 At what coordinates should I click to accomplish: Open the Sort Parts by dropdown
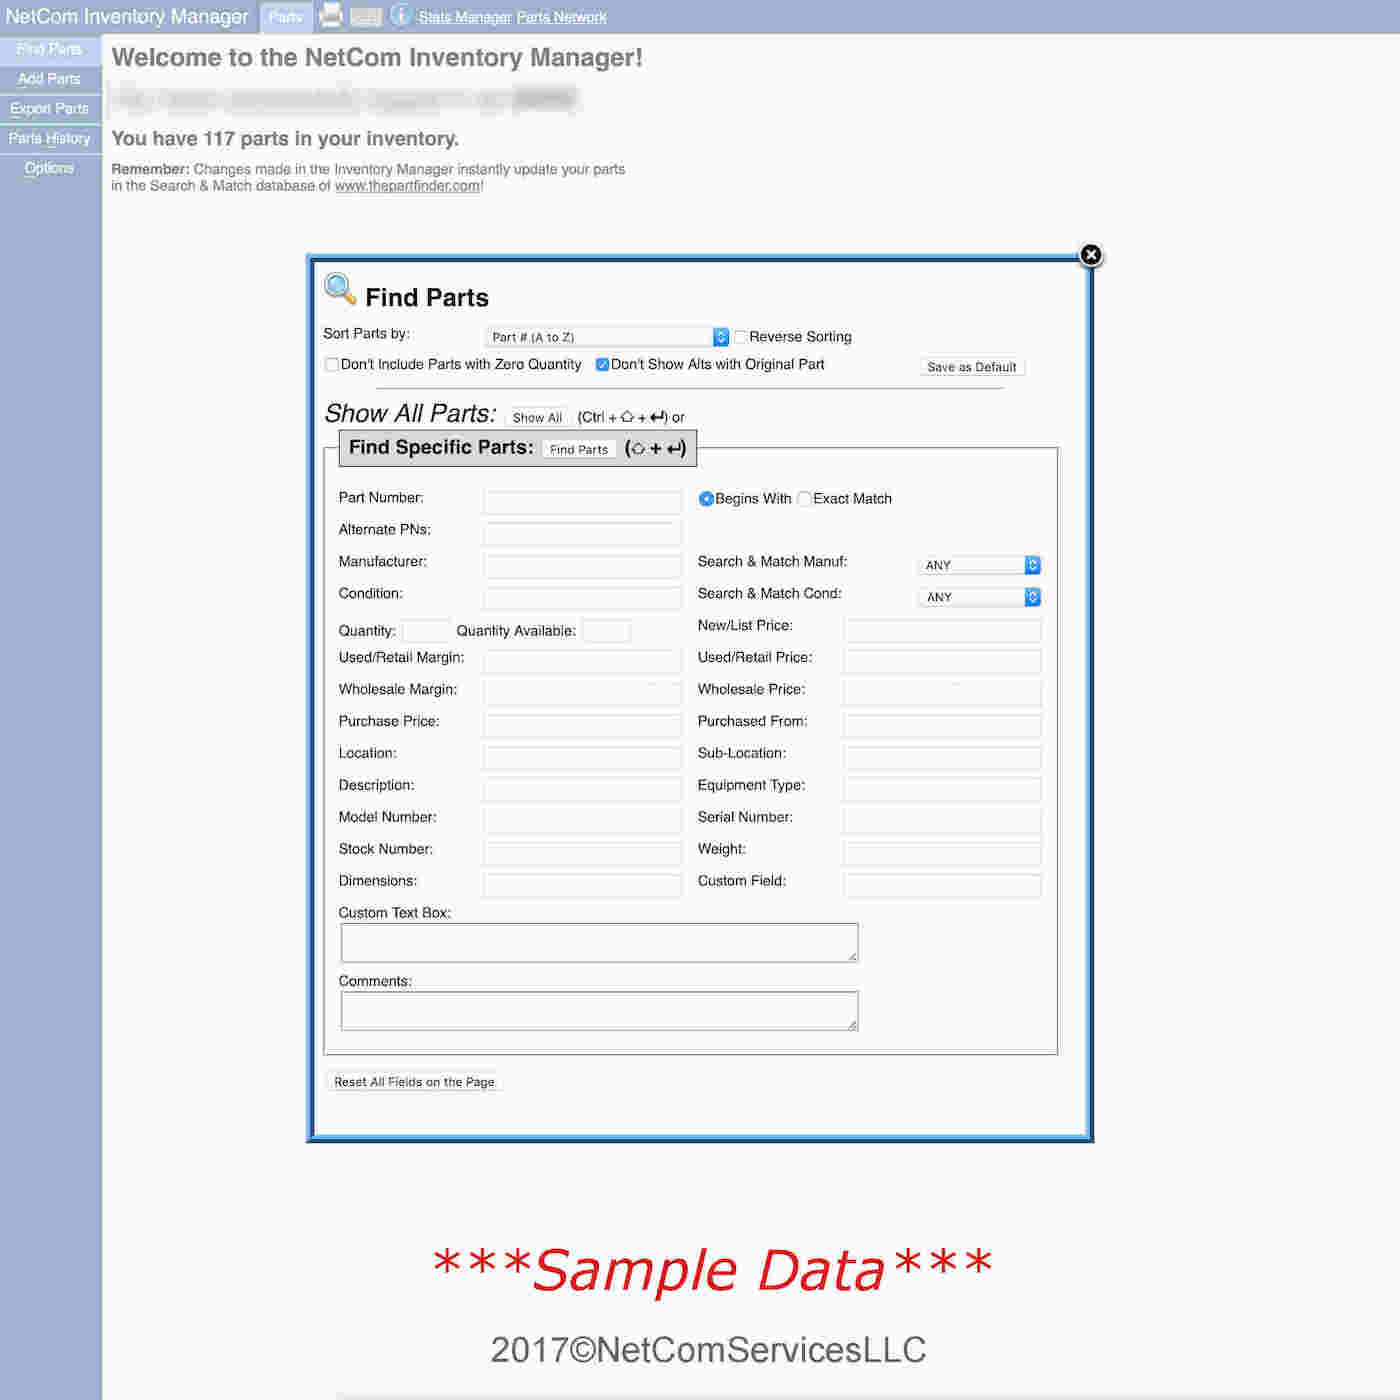[607, 337]
